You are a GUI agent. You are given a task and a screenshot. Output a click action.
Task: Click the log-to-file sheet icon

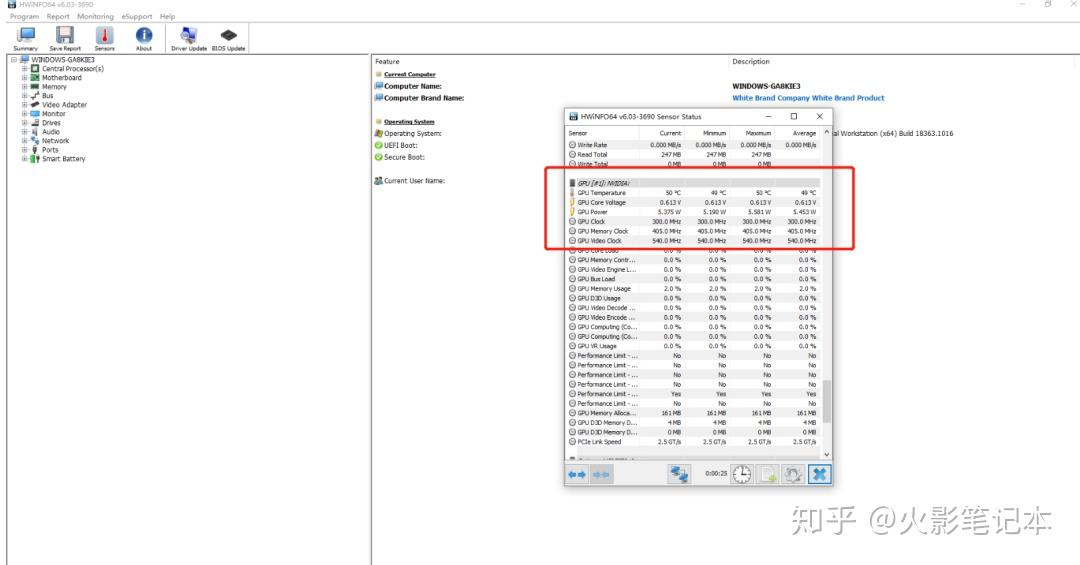click(768, 474)
